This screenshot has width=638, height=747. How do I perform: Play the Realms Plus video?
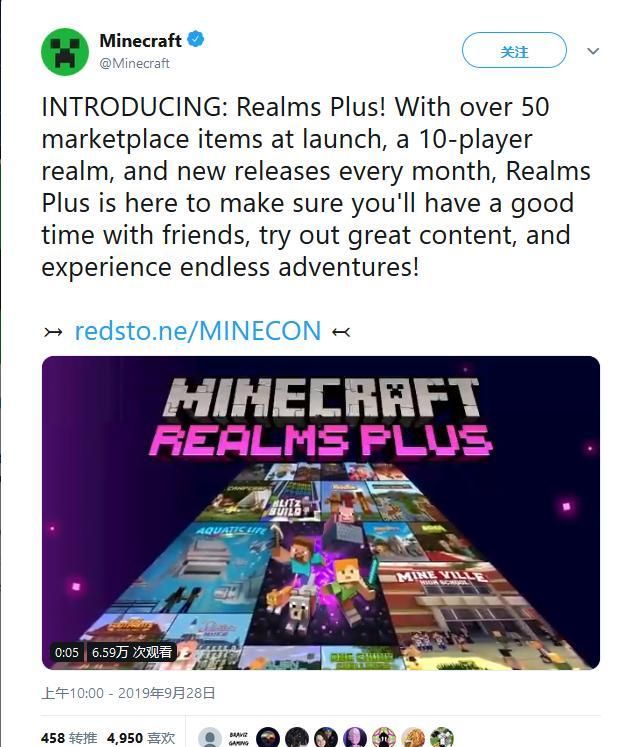coord(321,513)
